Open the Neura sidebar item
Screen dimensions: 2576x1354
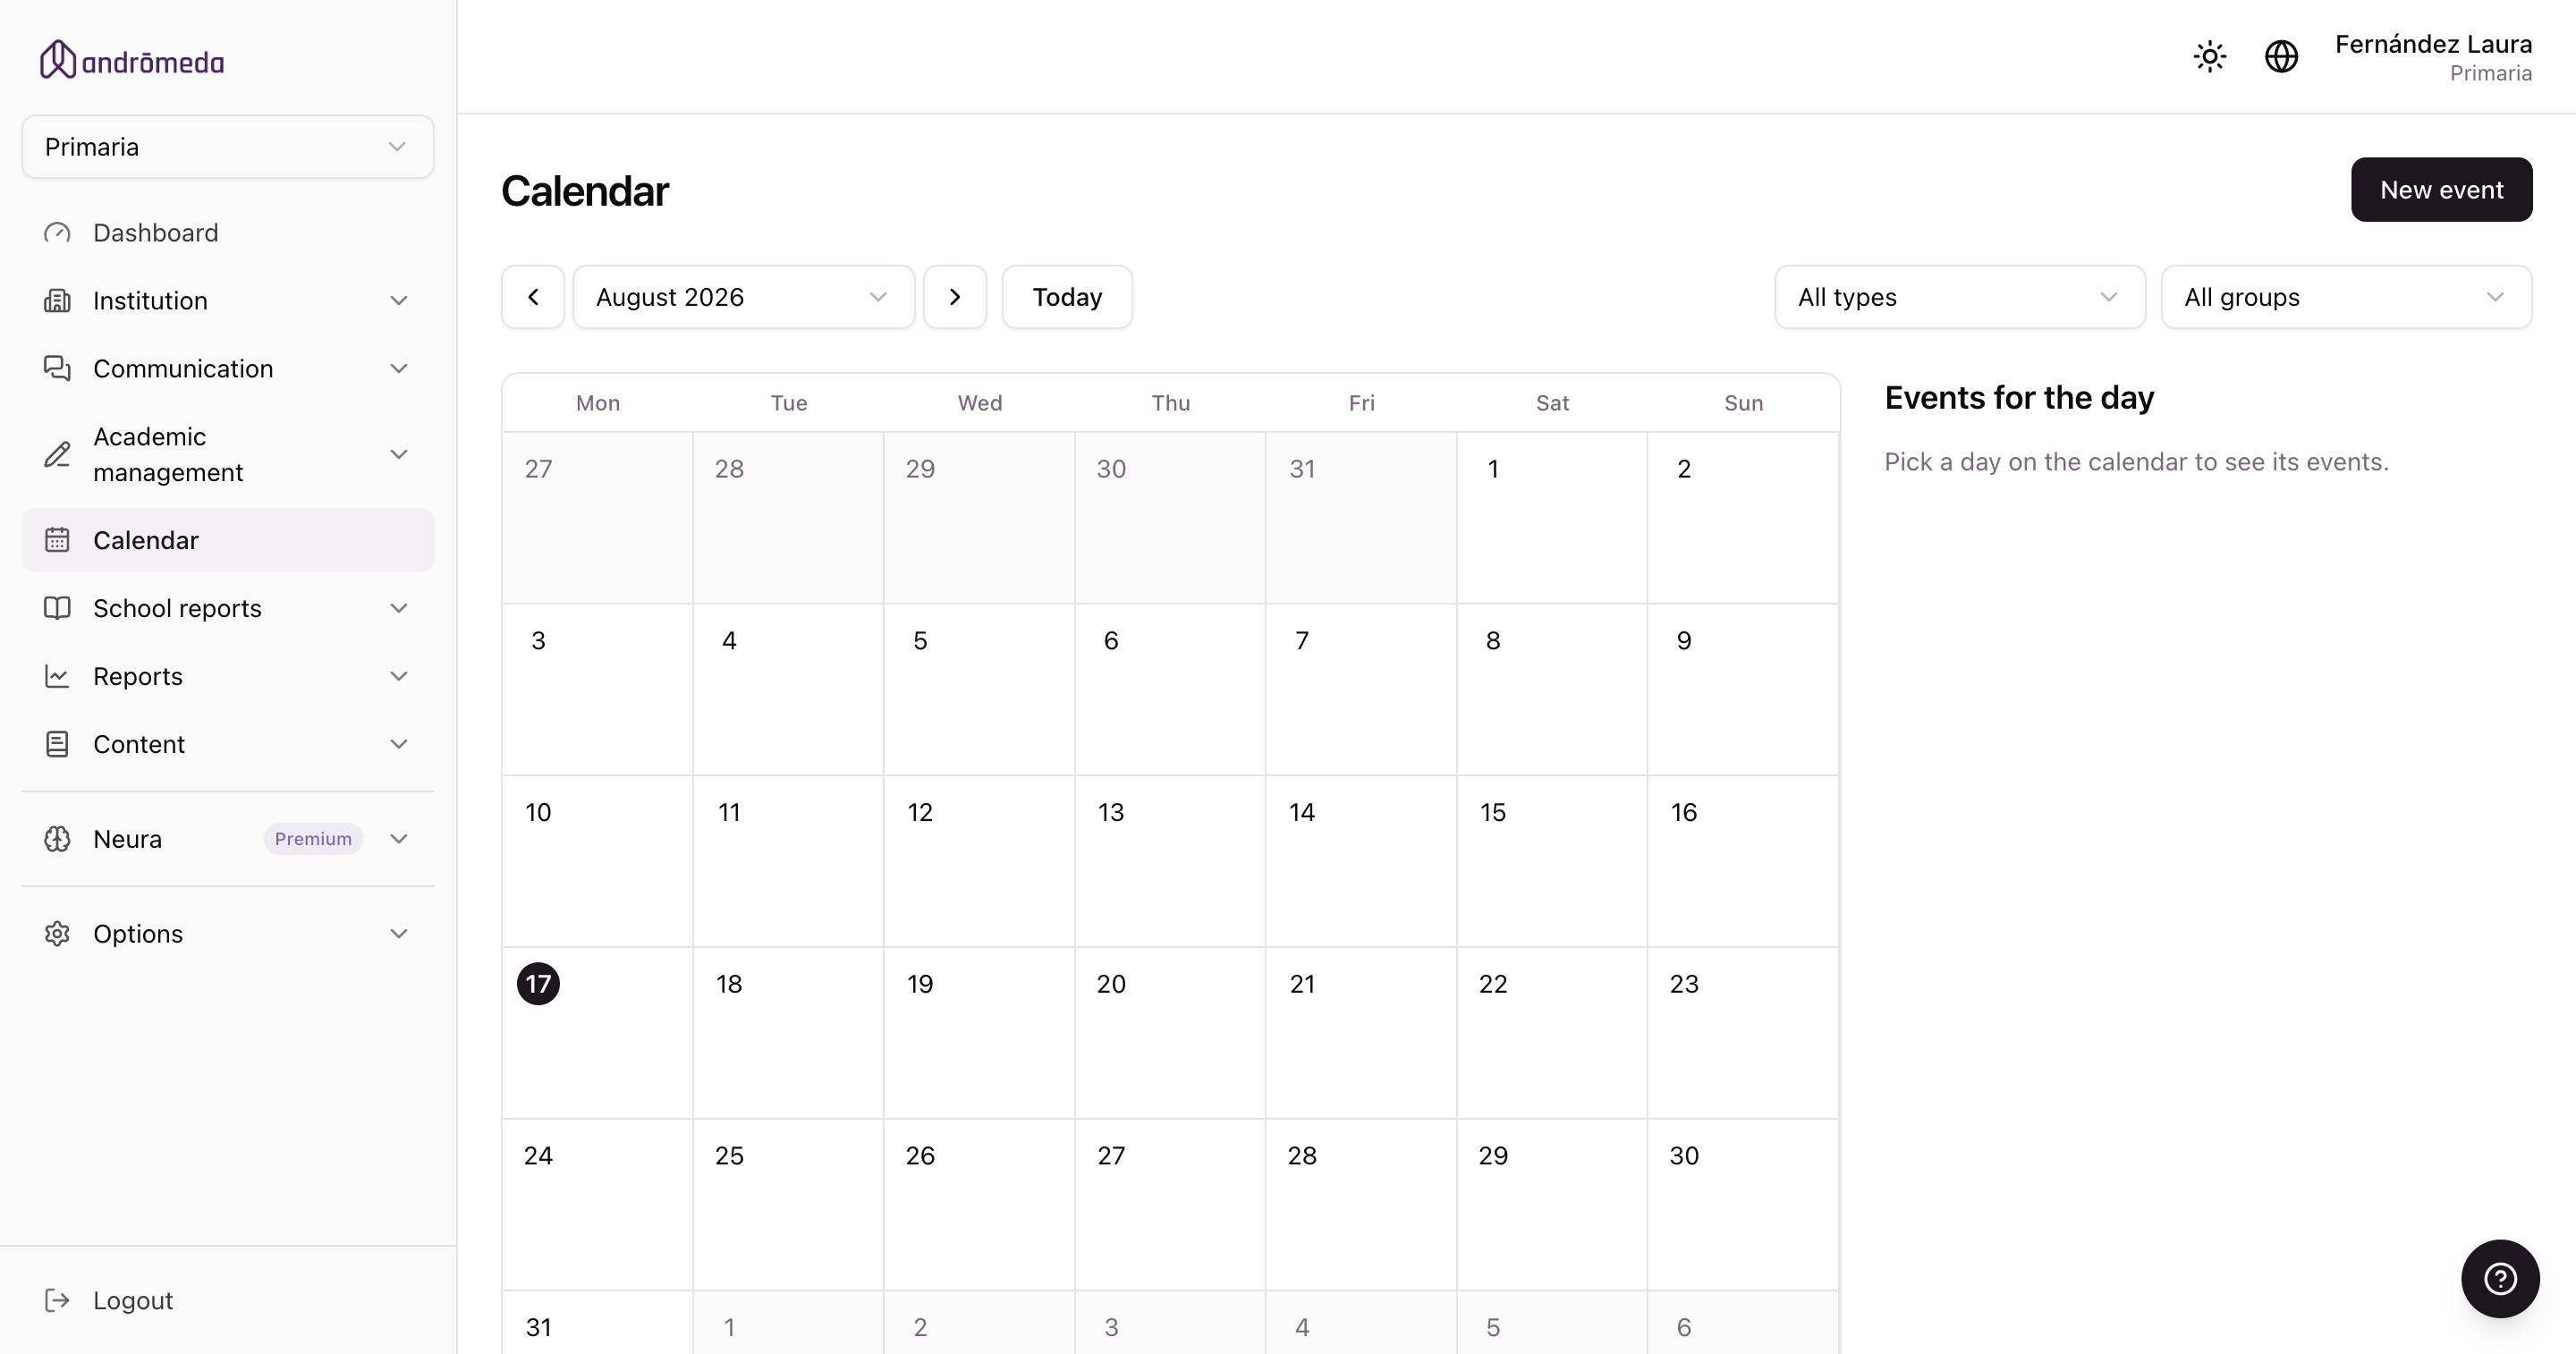(x=228, y=839)
